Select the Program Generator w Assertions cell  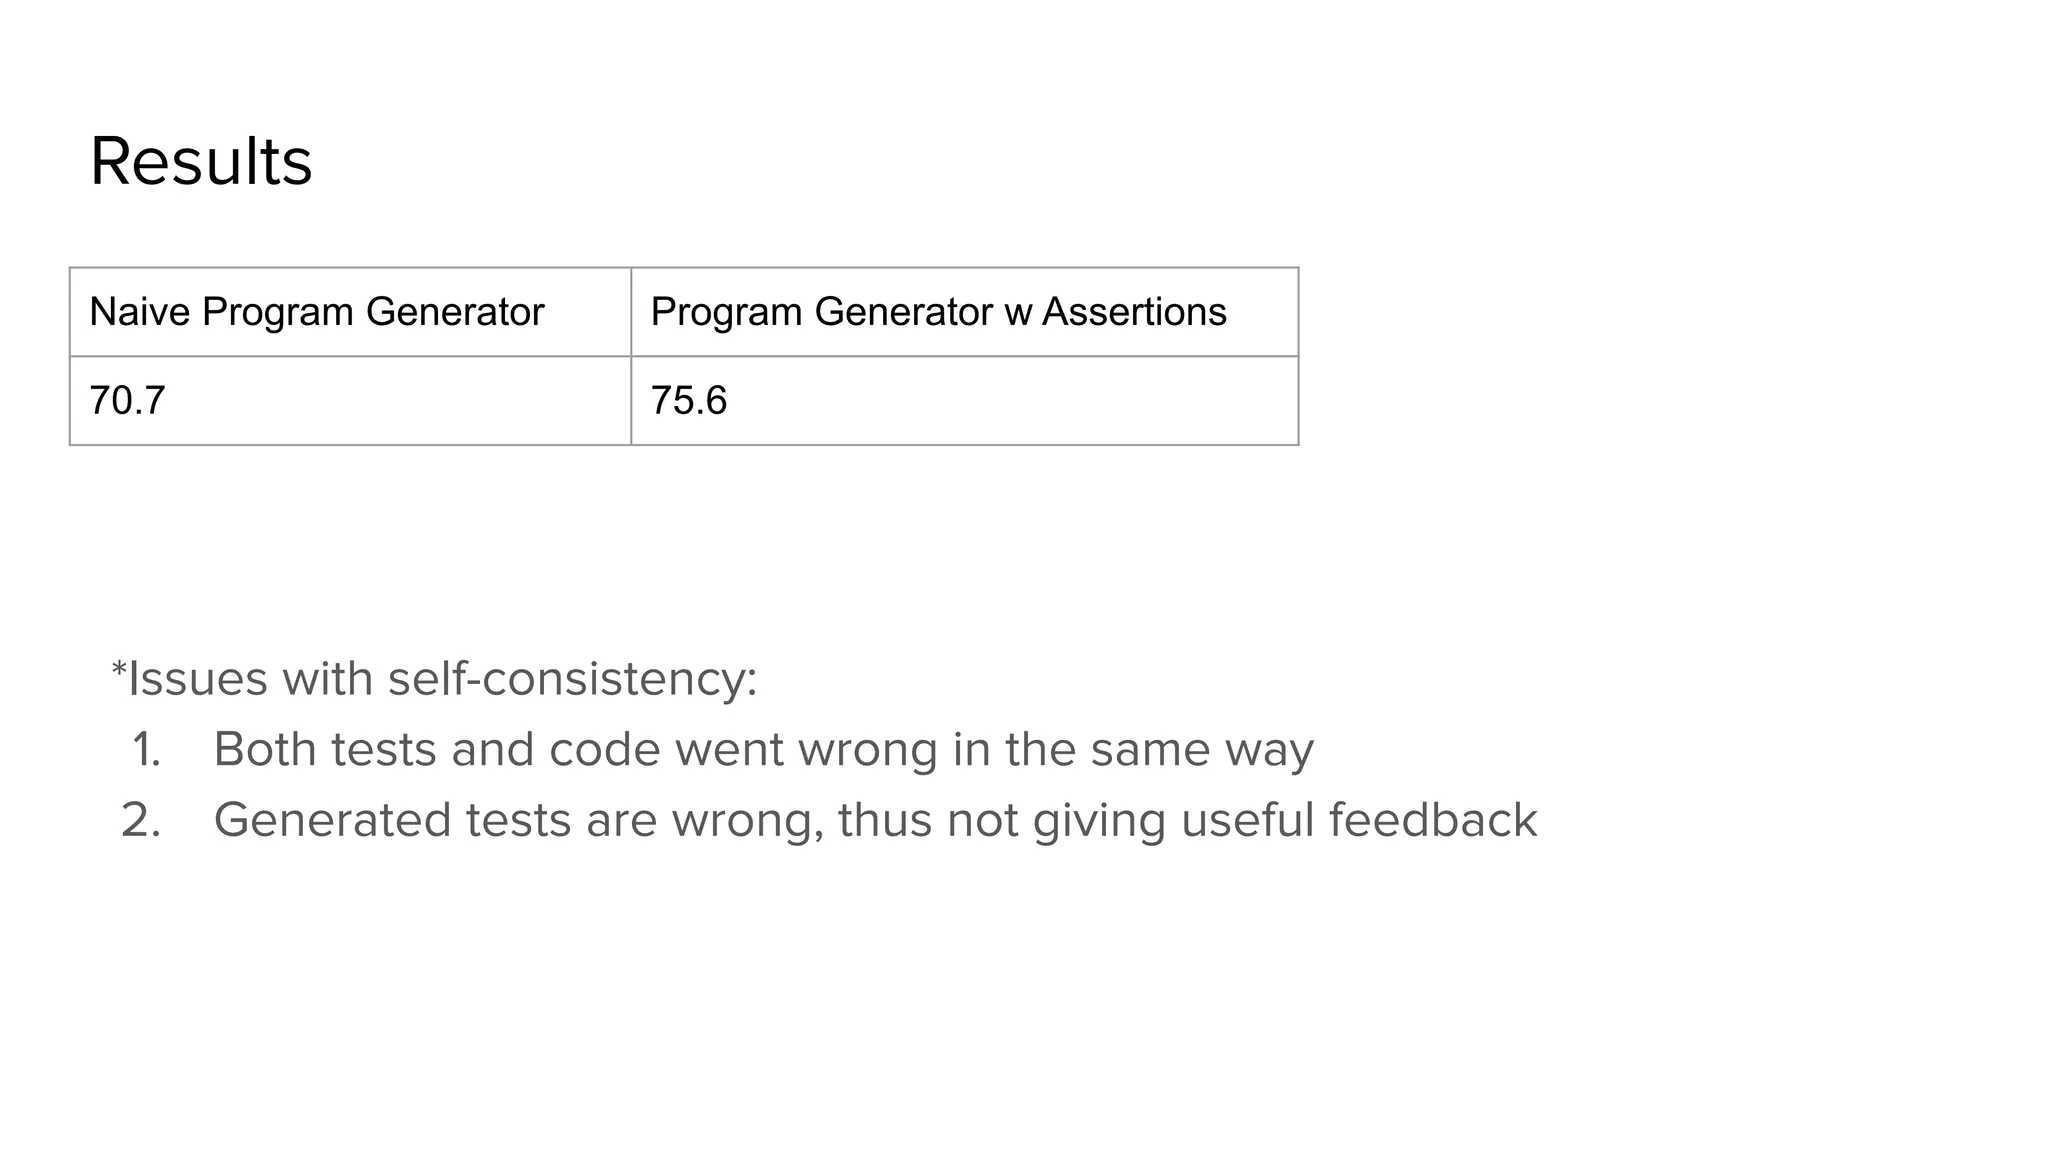pyautogui.click(x=965, y=312)
